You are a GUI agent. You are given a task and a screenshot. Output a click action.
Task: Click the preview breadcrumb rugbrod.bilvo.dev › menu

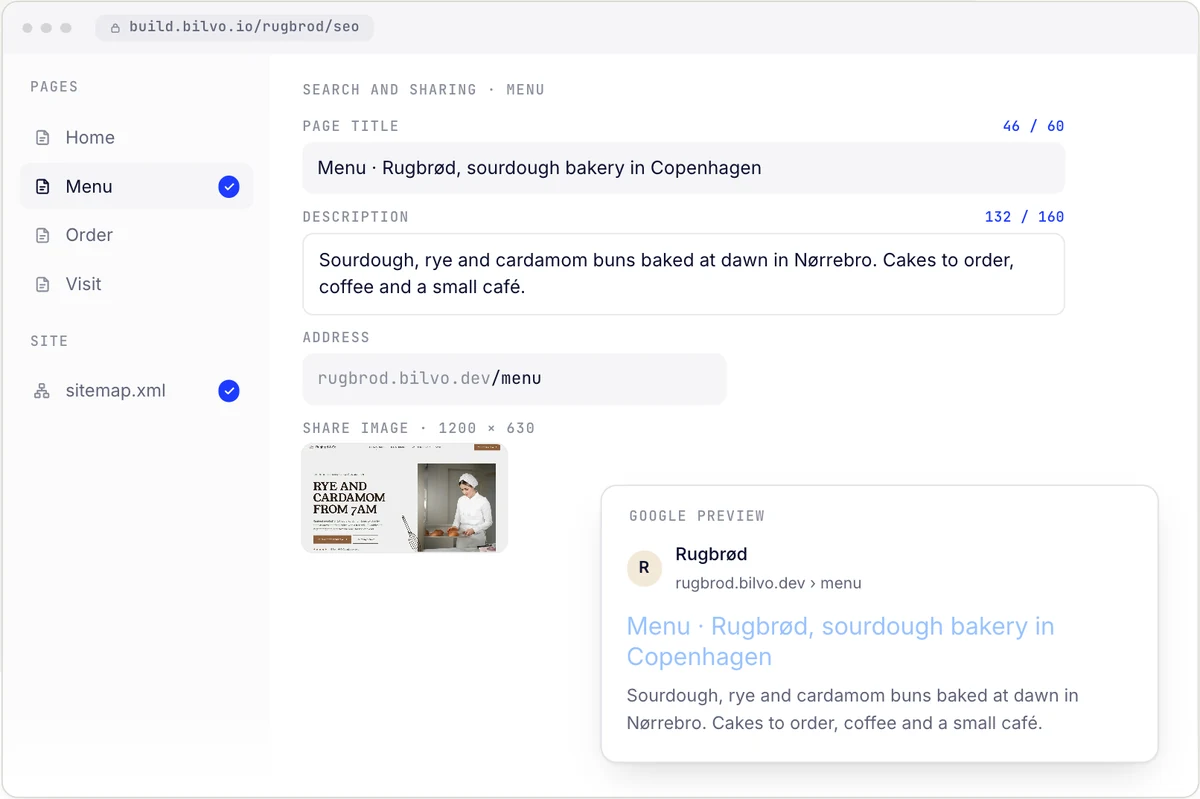pos(768,583)
